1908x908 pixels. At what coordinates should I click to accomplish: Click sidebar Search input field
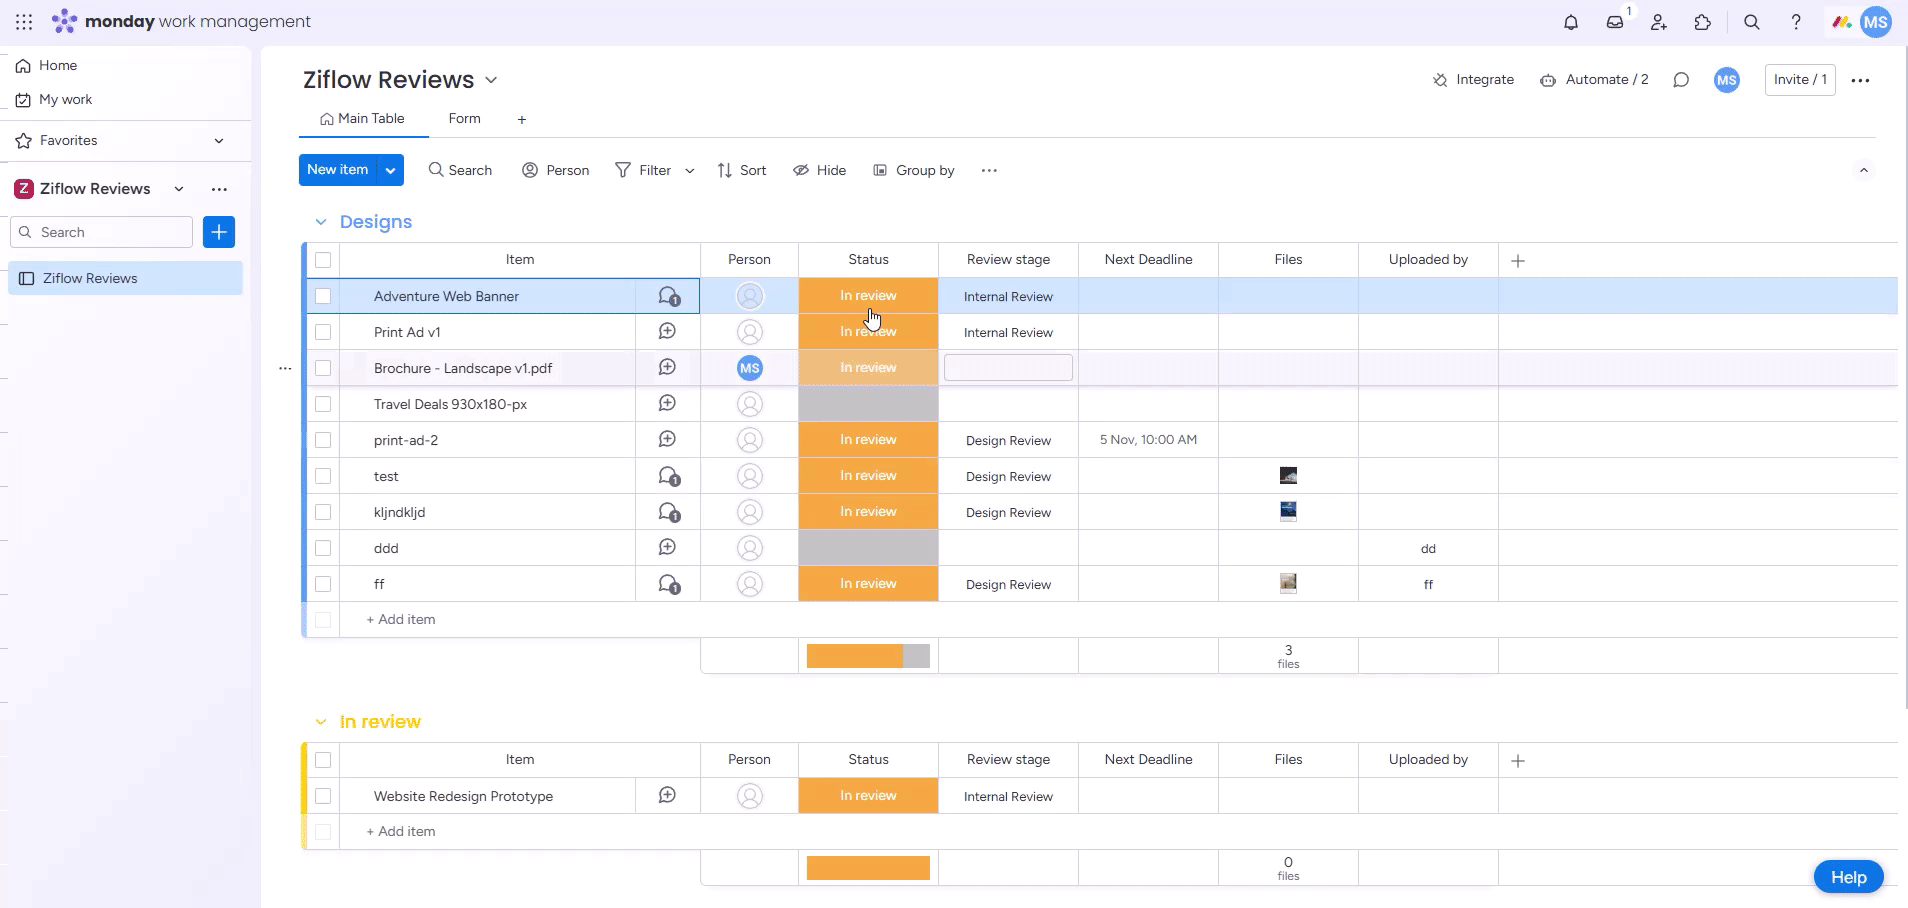click(101, 232)
